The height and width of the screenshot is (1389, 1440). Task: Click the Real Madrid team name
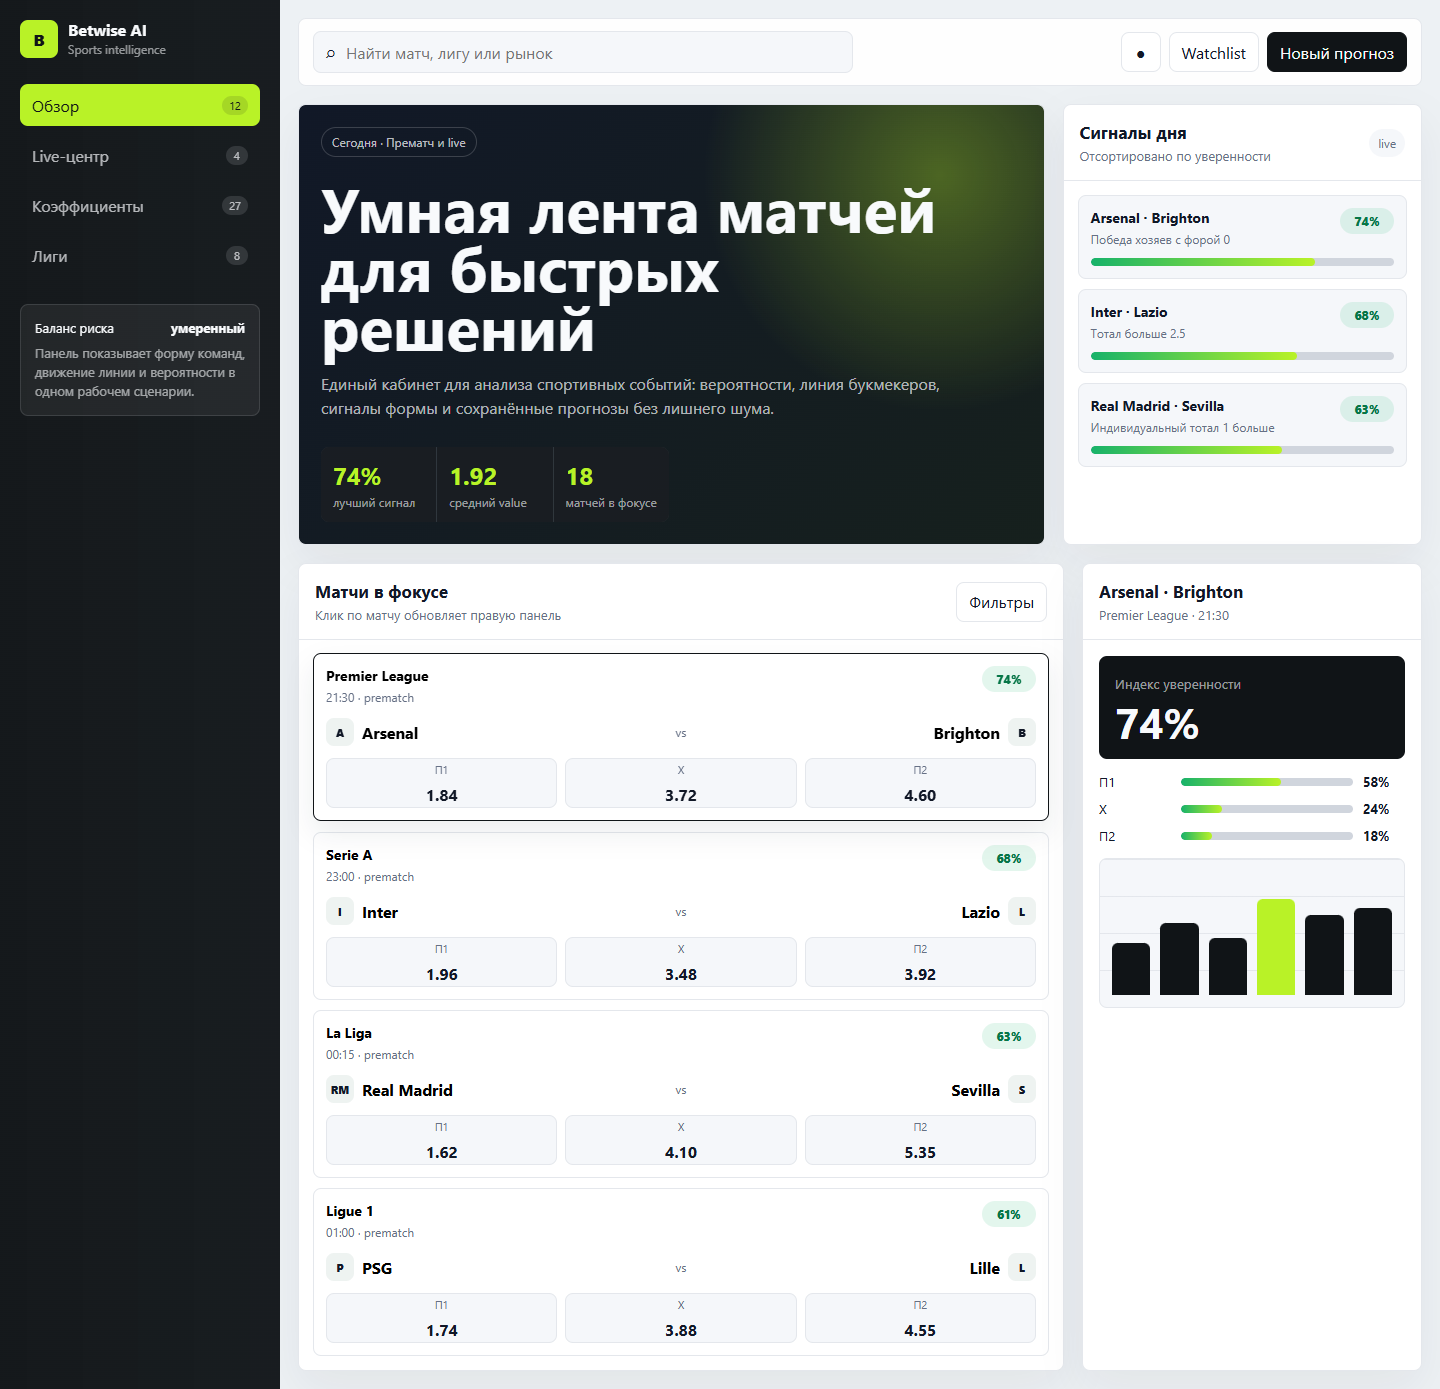click(407, 1090)
